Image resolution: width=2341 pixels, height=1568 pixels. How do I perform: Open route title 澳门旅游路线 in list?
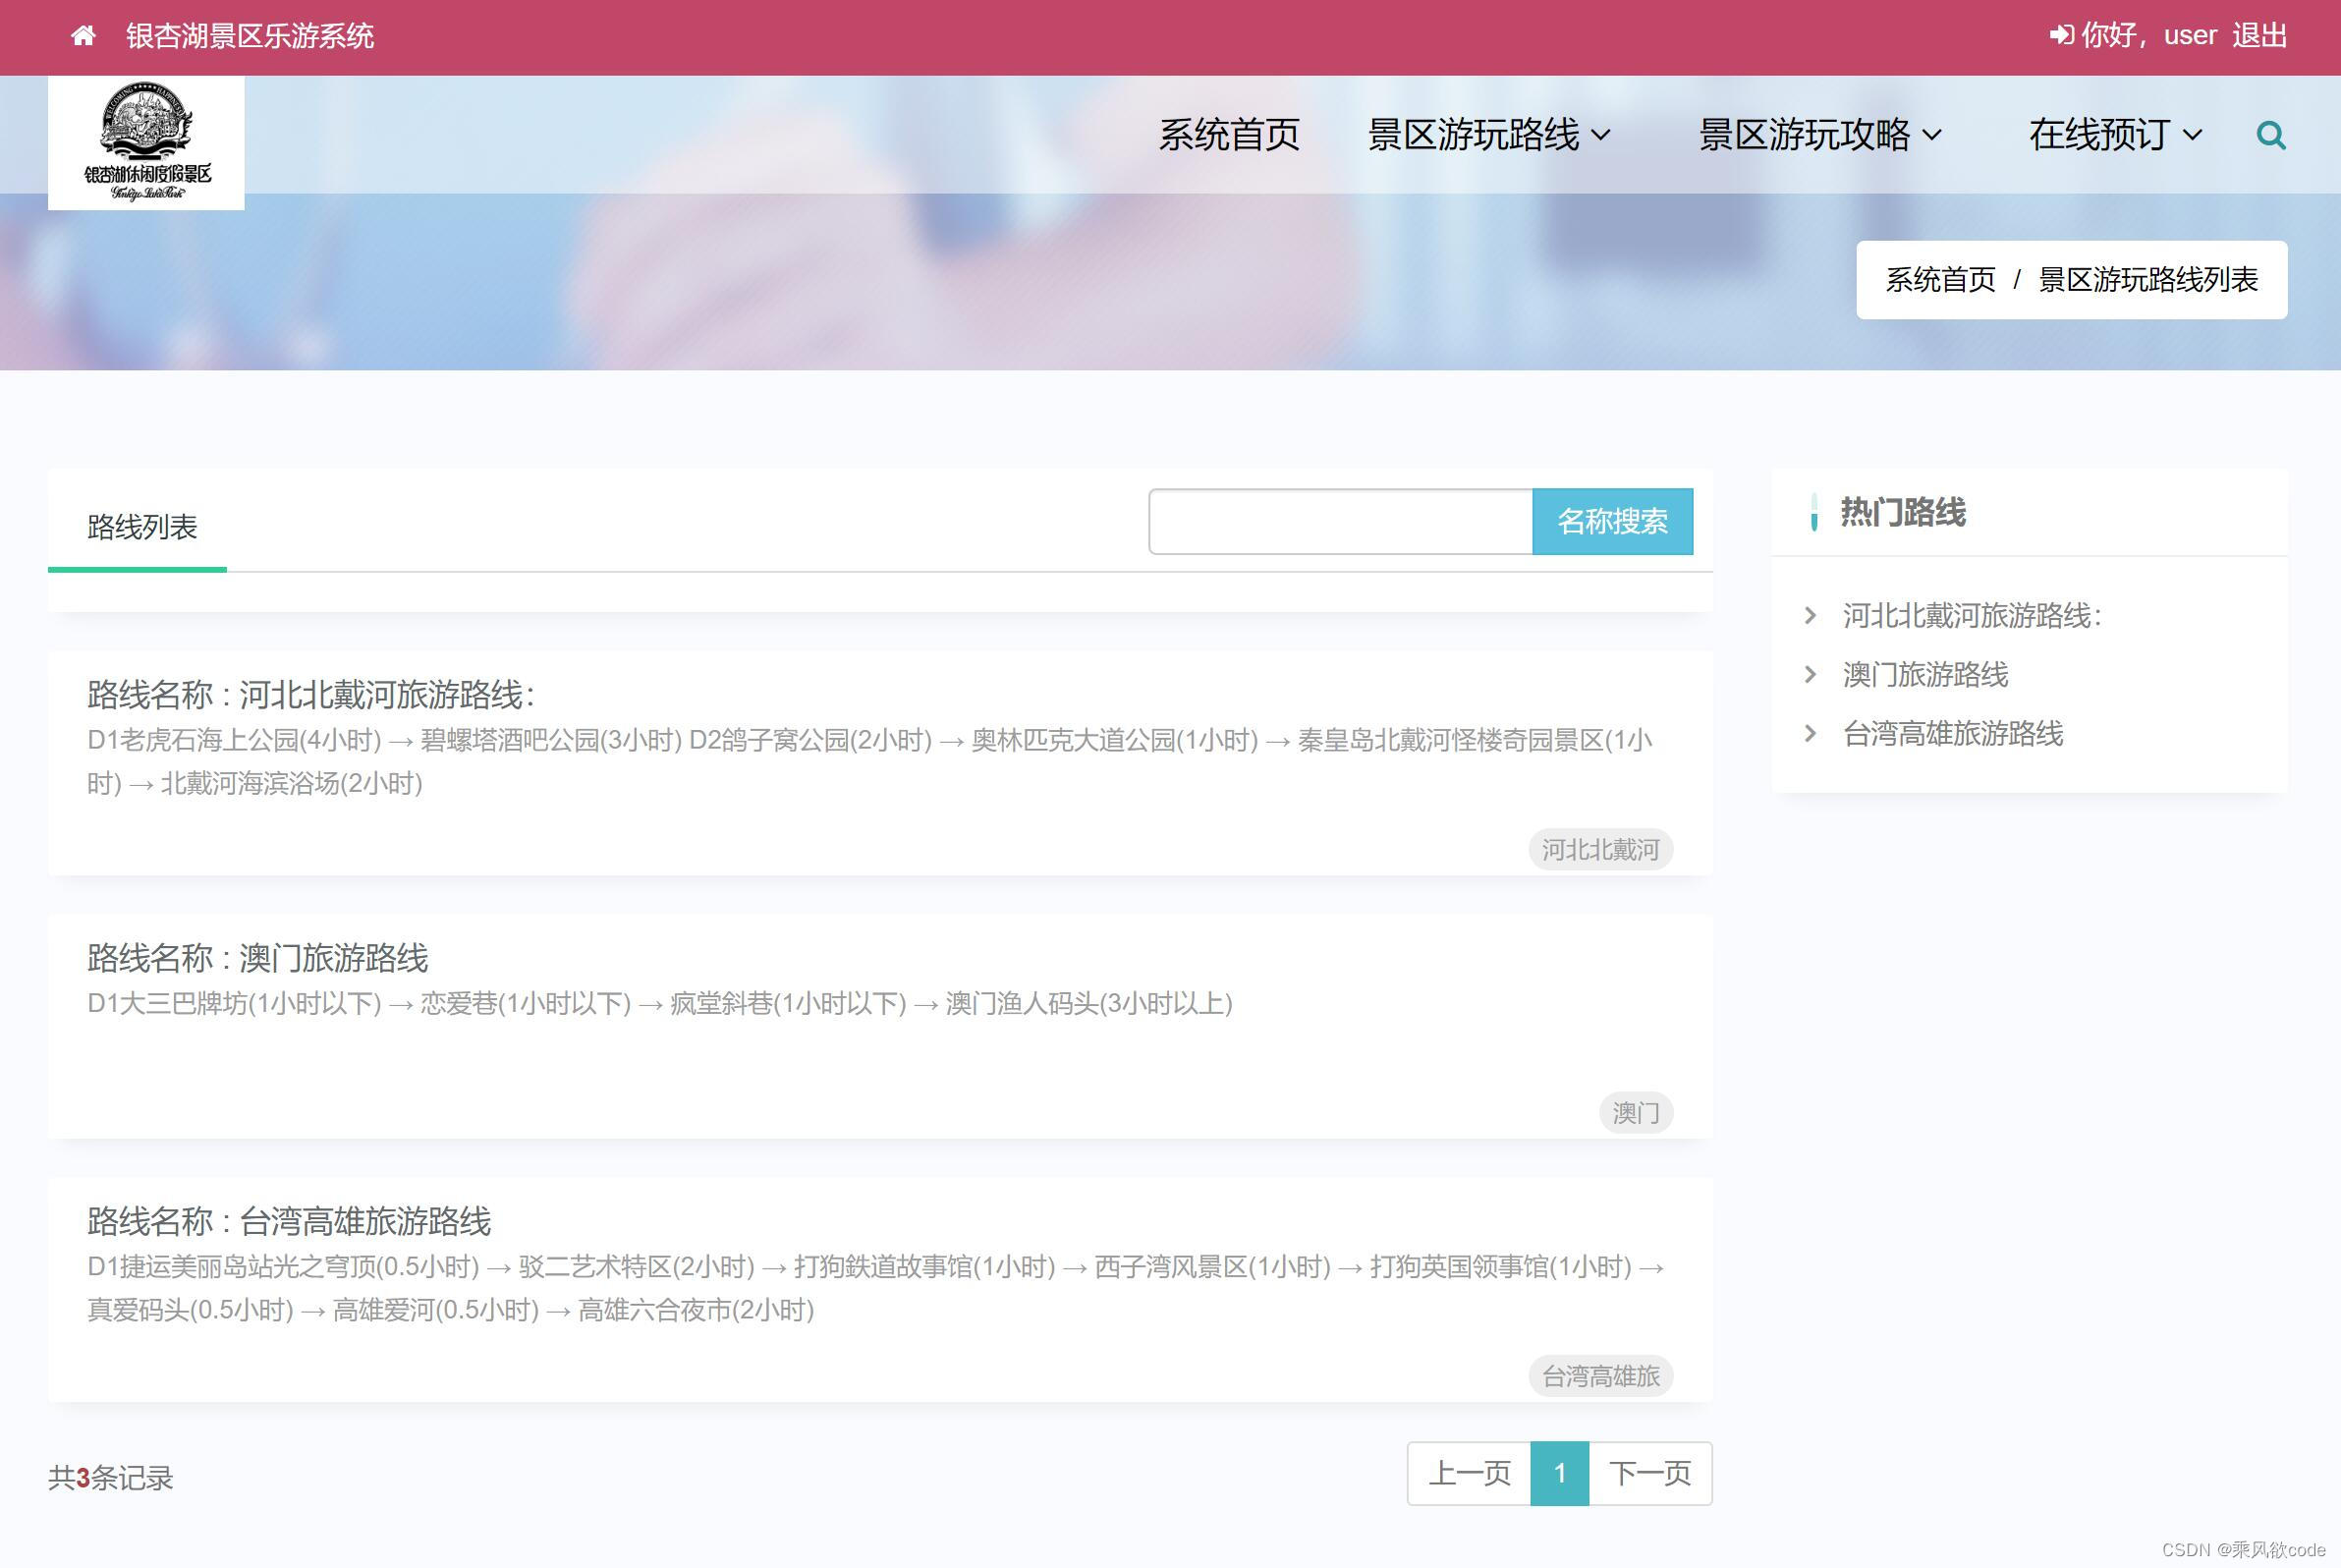333,958
